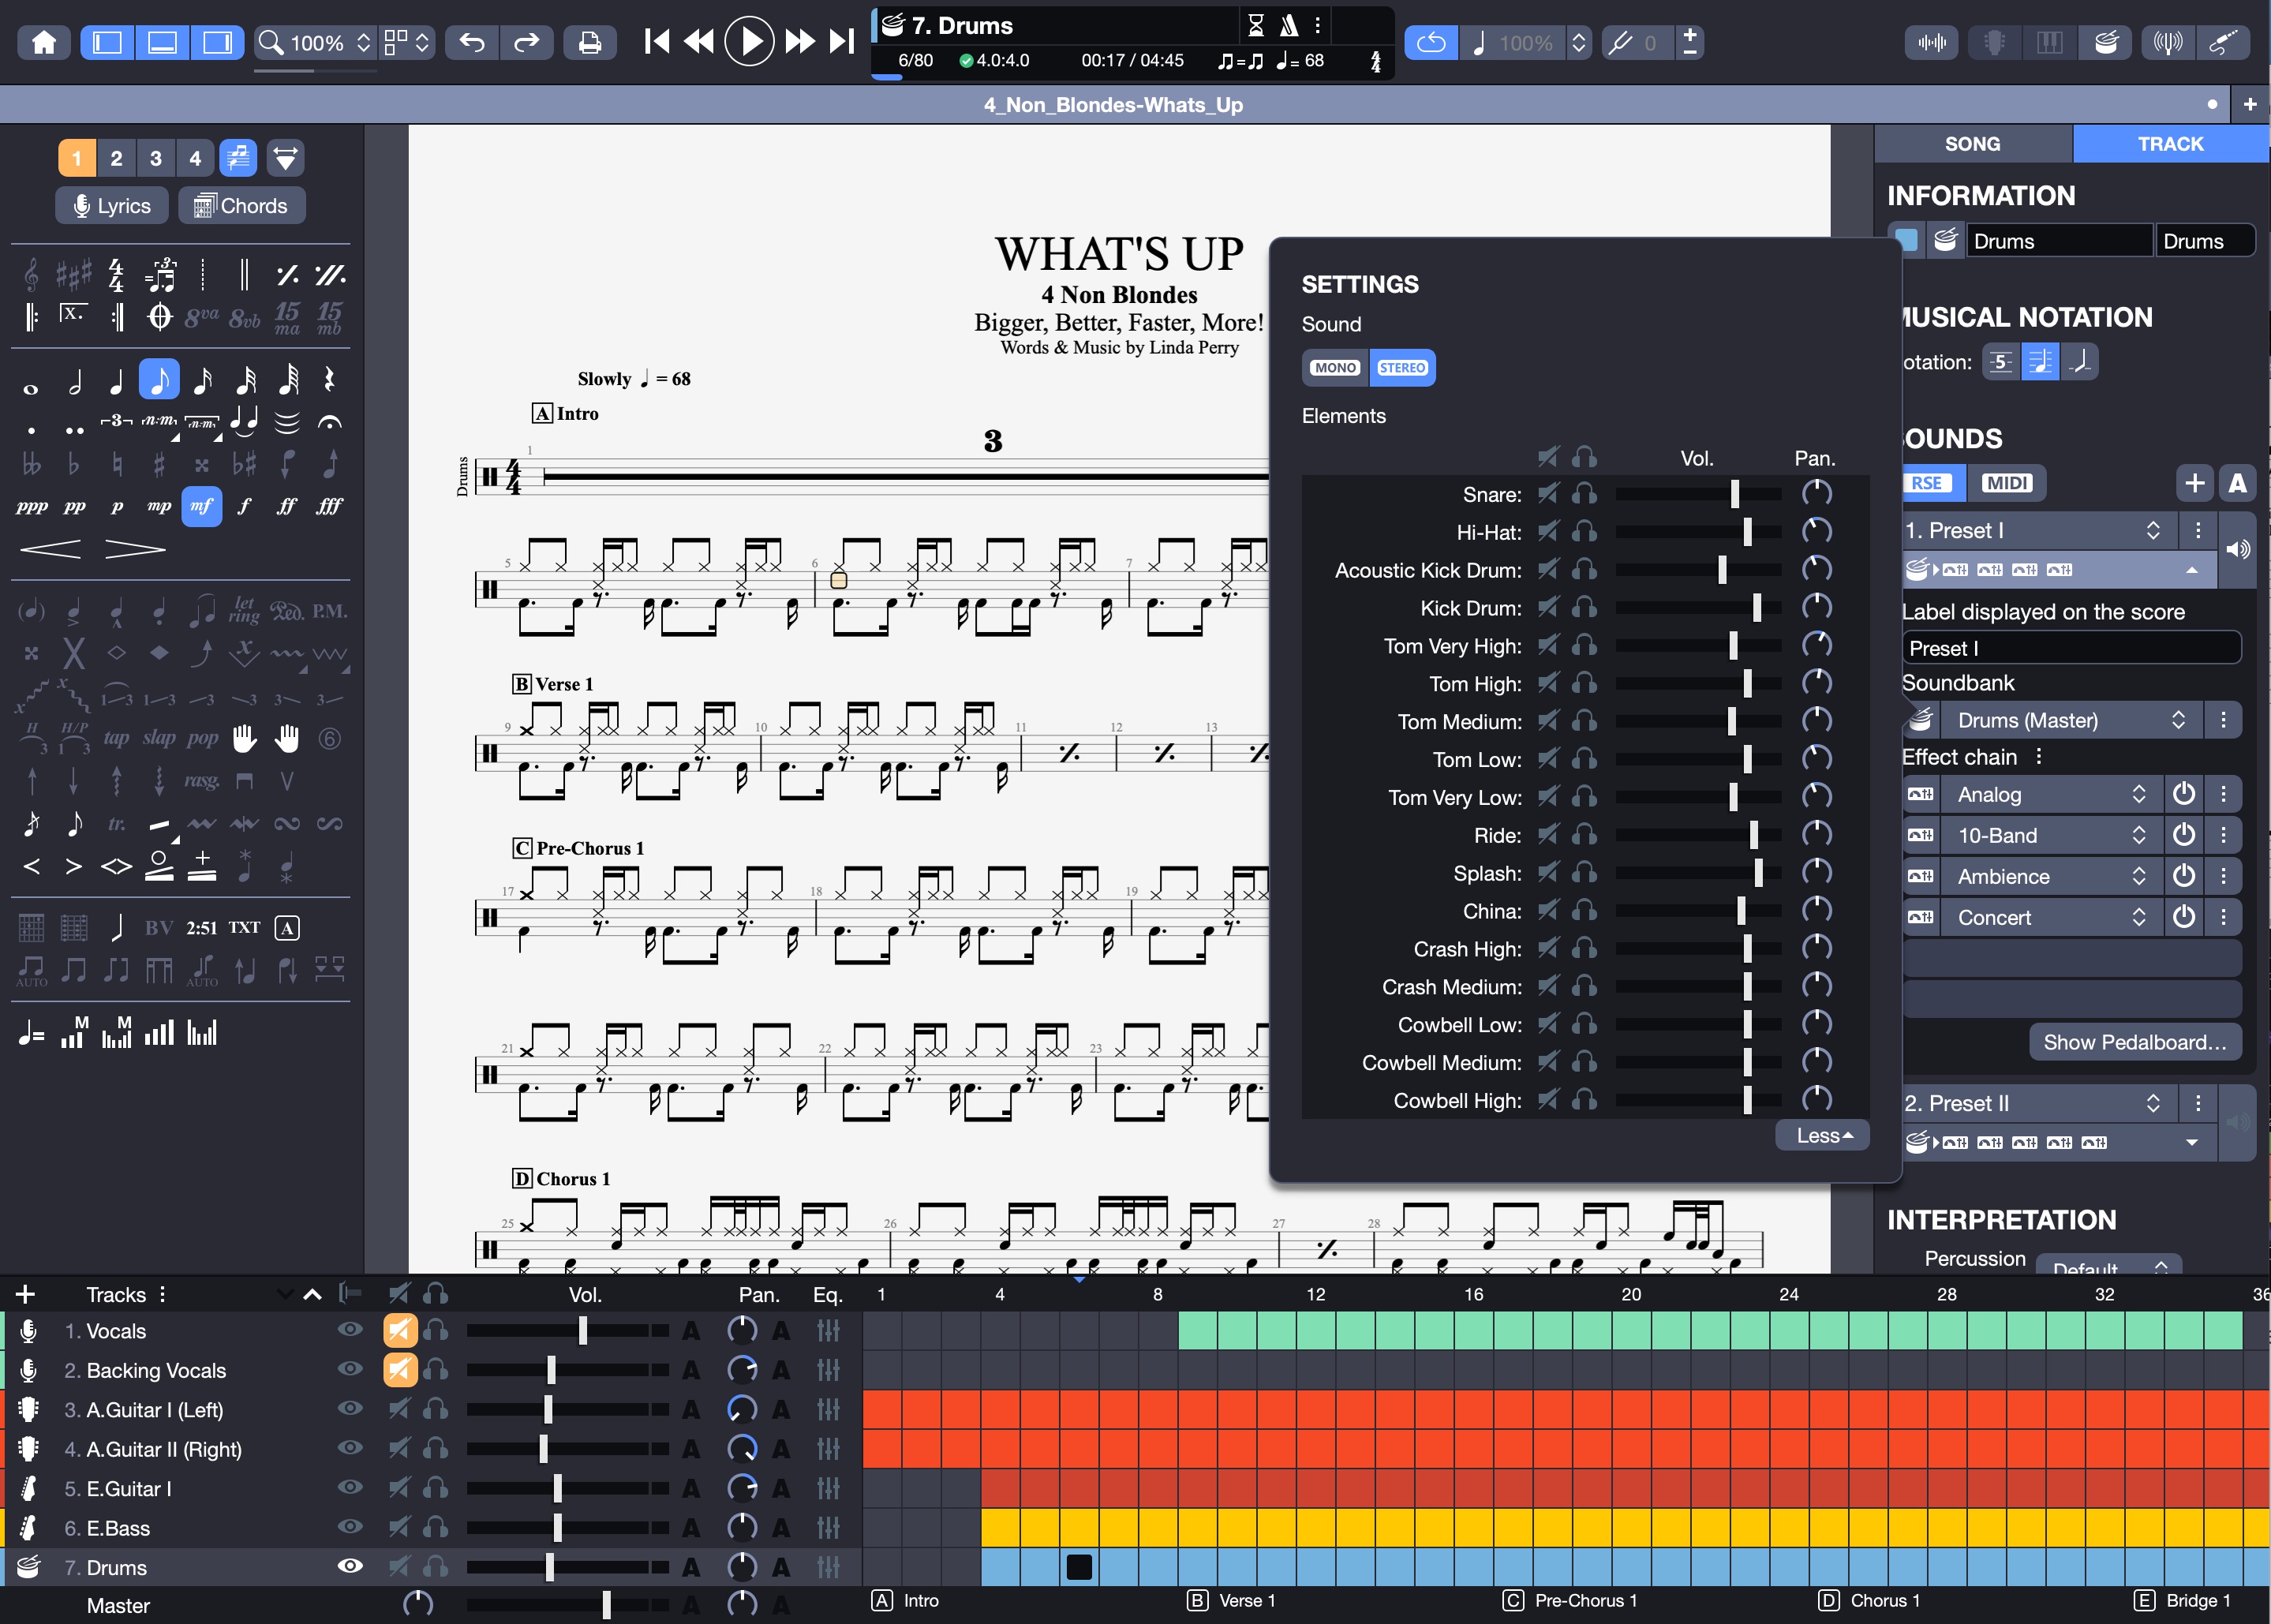Switch to the SONG tab
2271x1624 pixels.
1972,144
